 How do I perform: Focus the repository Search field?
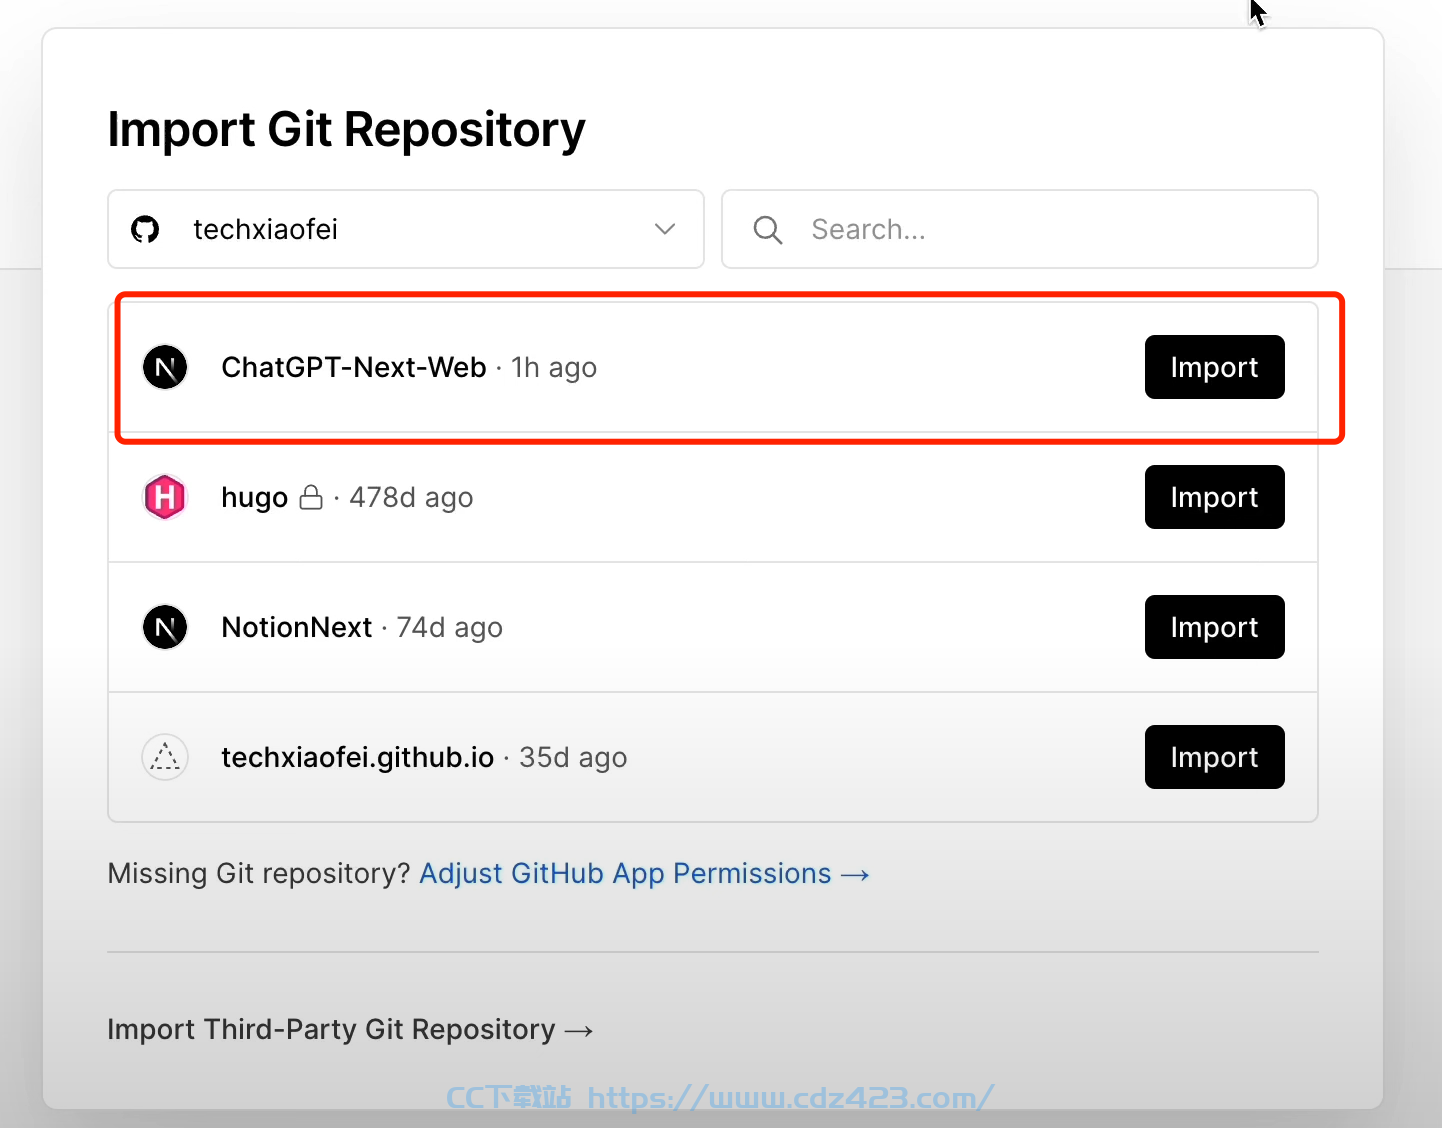tap(1020, 229)
